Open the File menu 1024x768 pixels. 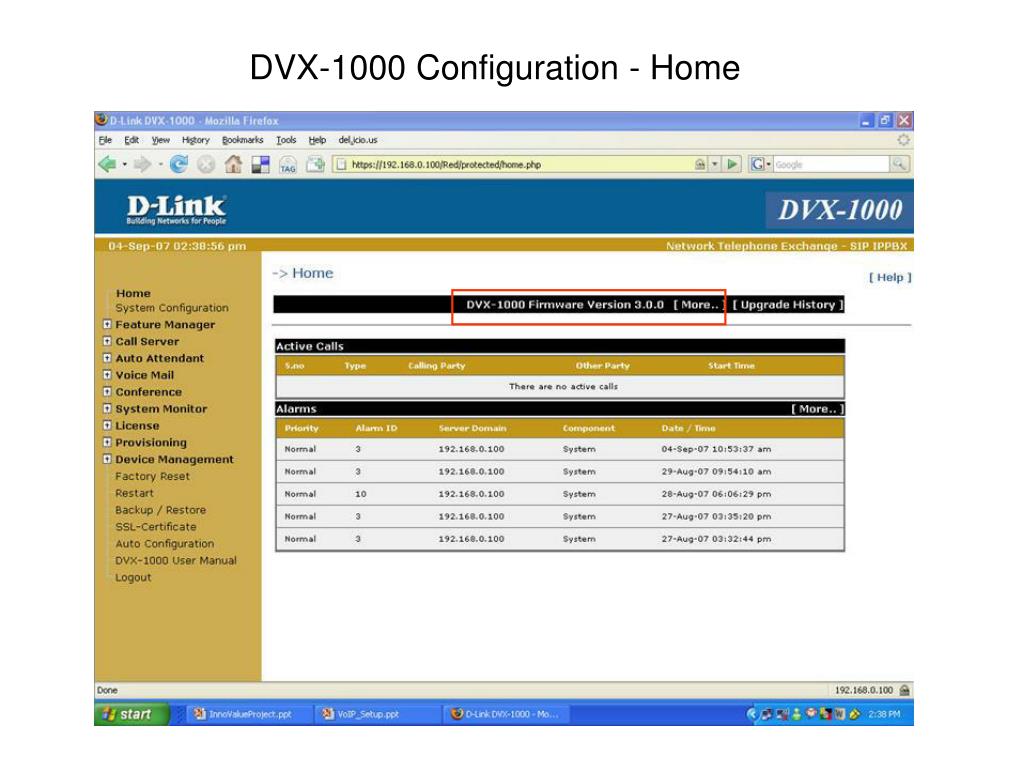tap(105, 140)
